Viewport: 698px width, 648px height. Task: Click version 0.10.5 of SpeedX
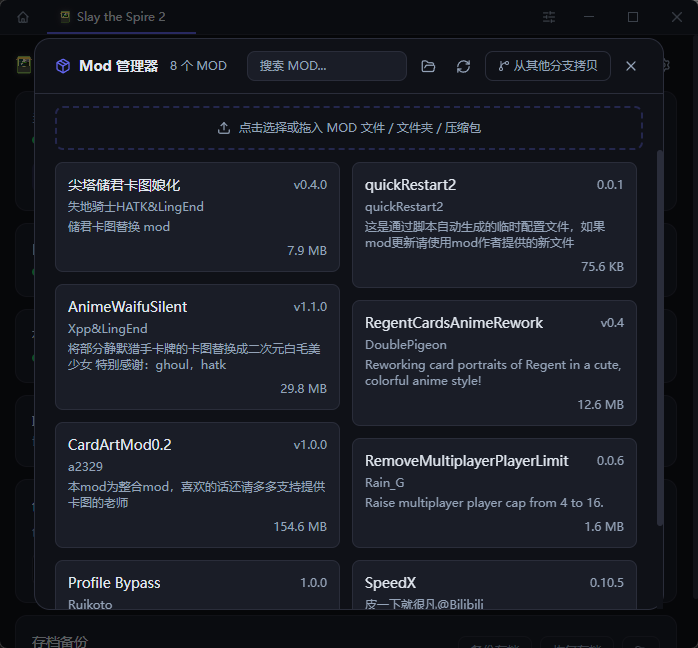(606, 583)
